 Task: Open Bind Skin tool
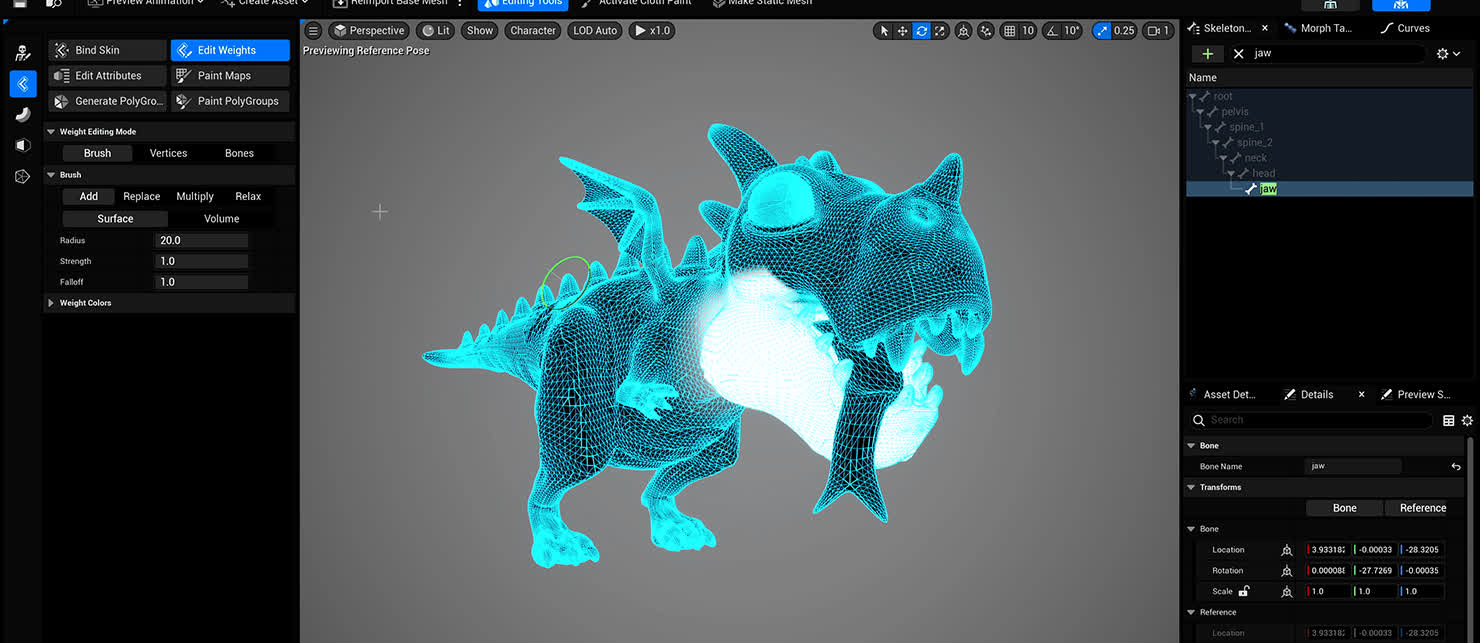point(107,50)
